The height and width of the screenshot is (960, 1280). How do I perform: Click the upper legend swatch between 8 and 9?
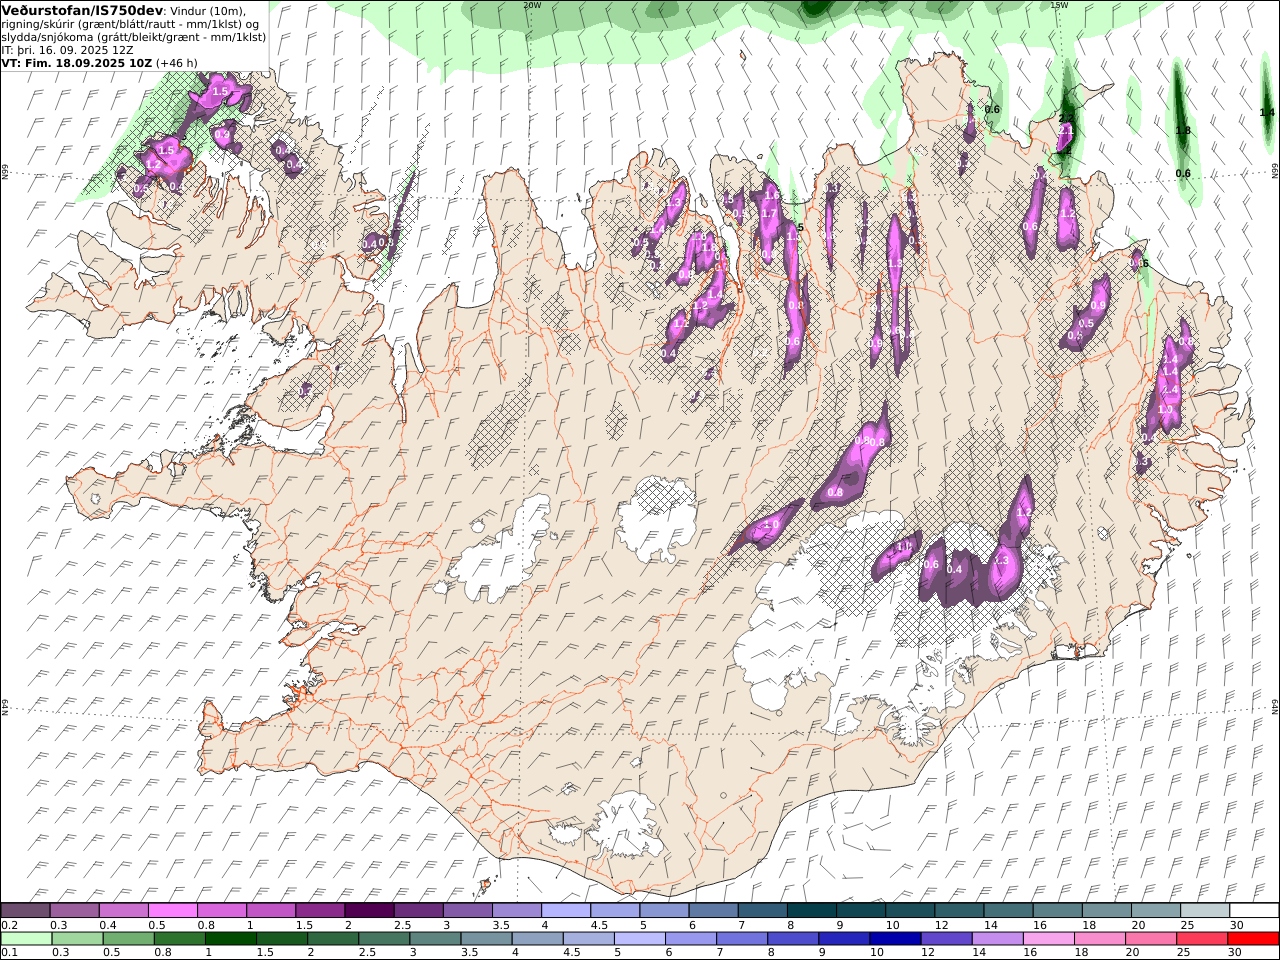click(811, 911)
